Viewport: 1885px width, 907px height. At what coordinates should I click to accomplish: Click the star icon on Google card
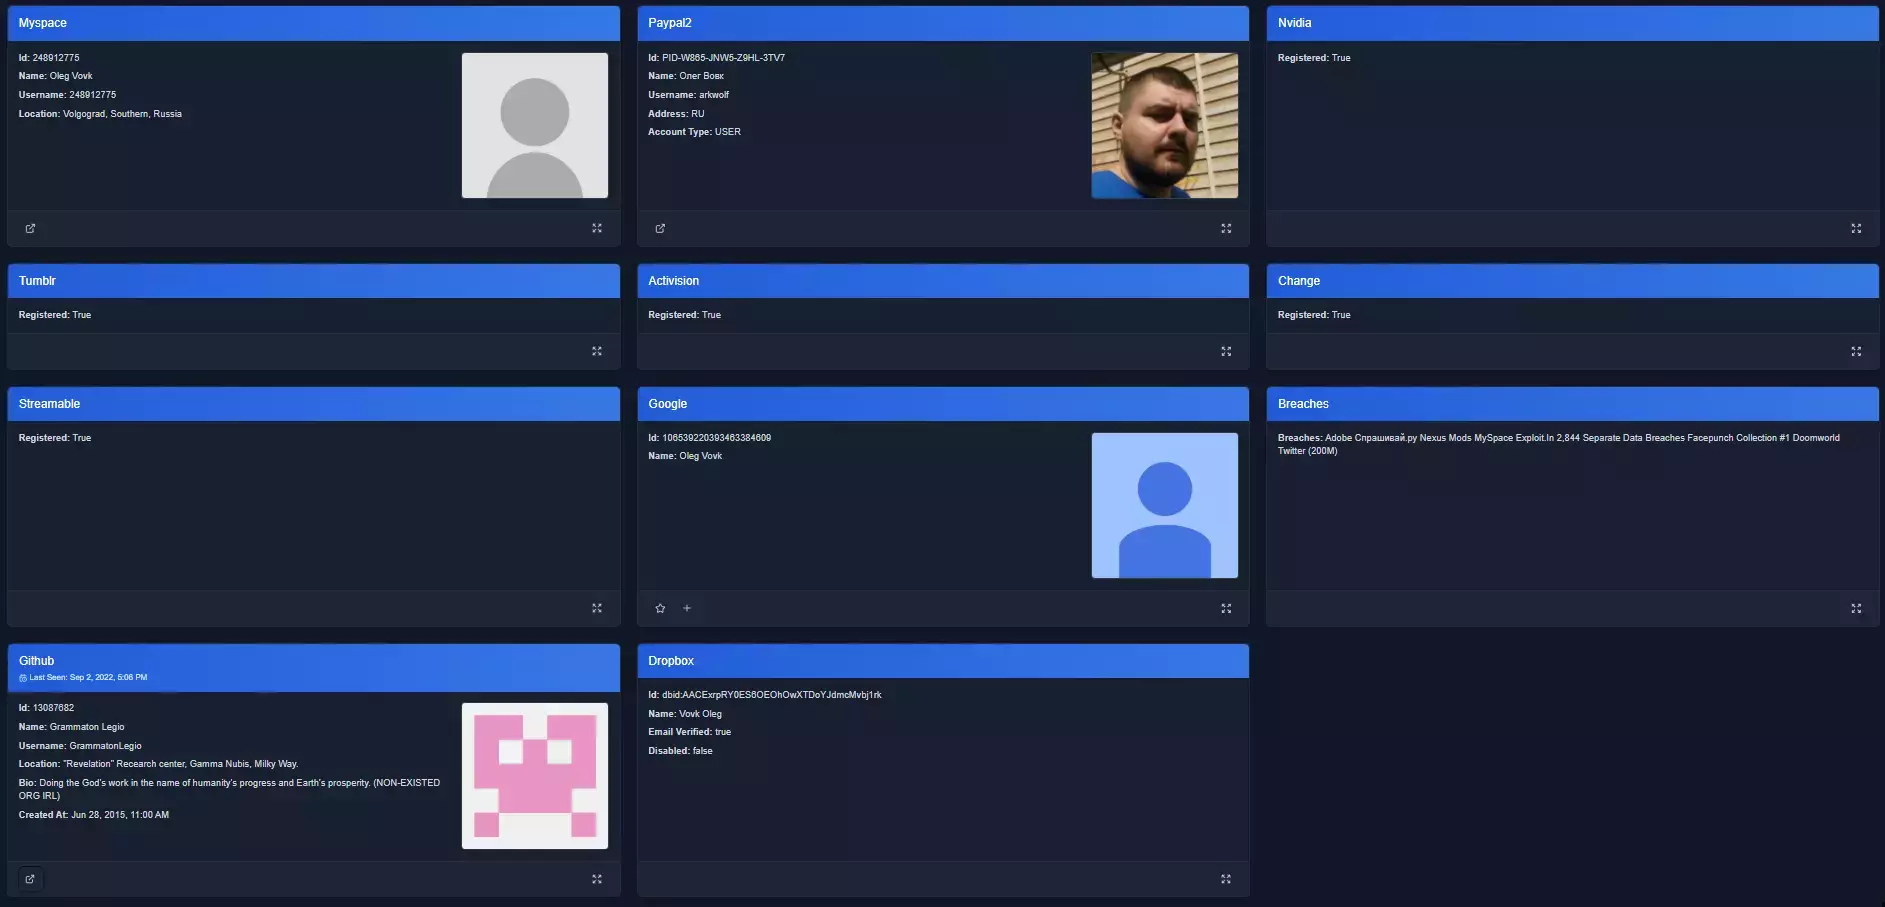pos(660,608)
